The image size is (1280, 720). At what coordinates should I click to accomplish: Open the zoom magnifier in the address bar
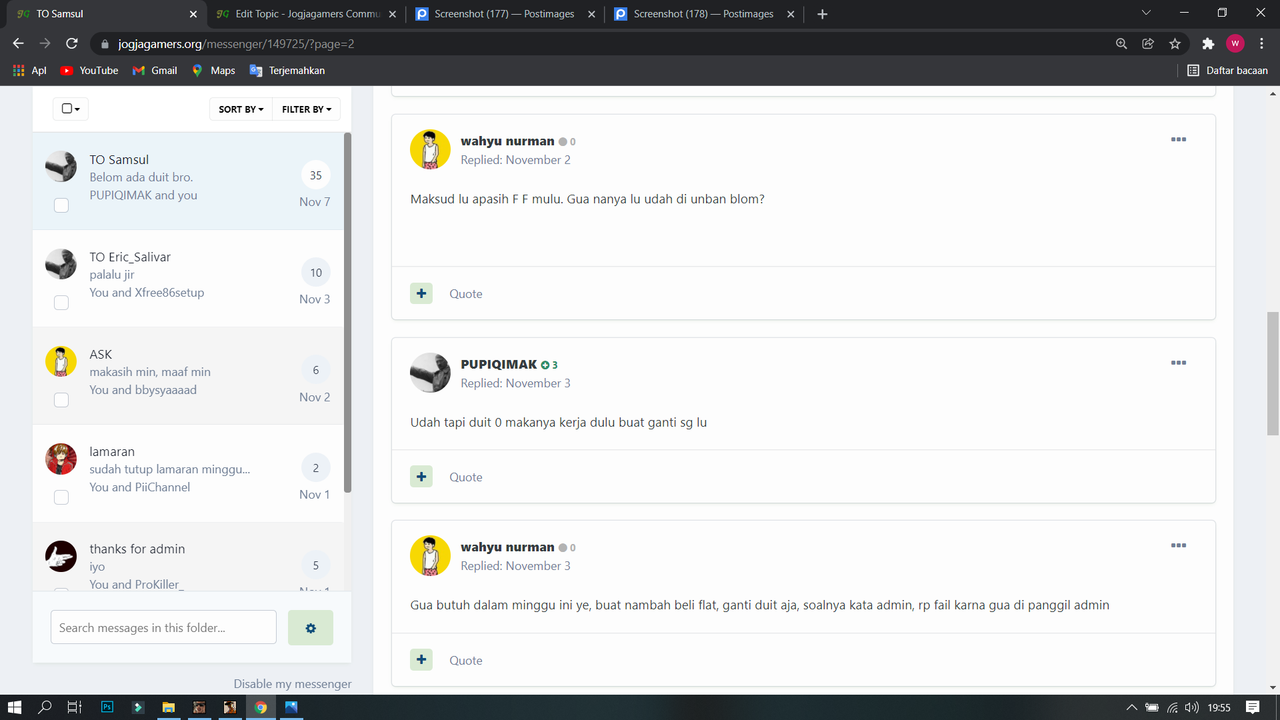pyautogui.click(x=1122, y=44)
